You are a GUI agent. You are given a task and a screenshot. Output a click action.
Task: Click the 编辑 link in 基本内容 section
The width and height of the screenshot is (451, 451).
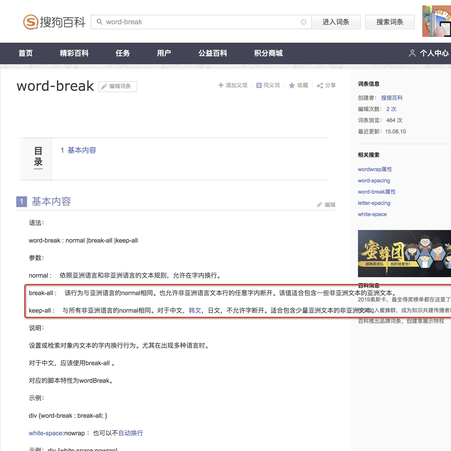pos(330,205)
